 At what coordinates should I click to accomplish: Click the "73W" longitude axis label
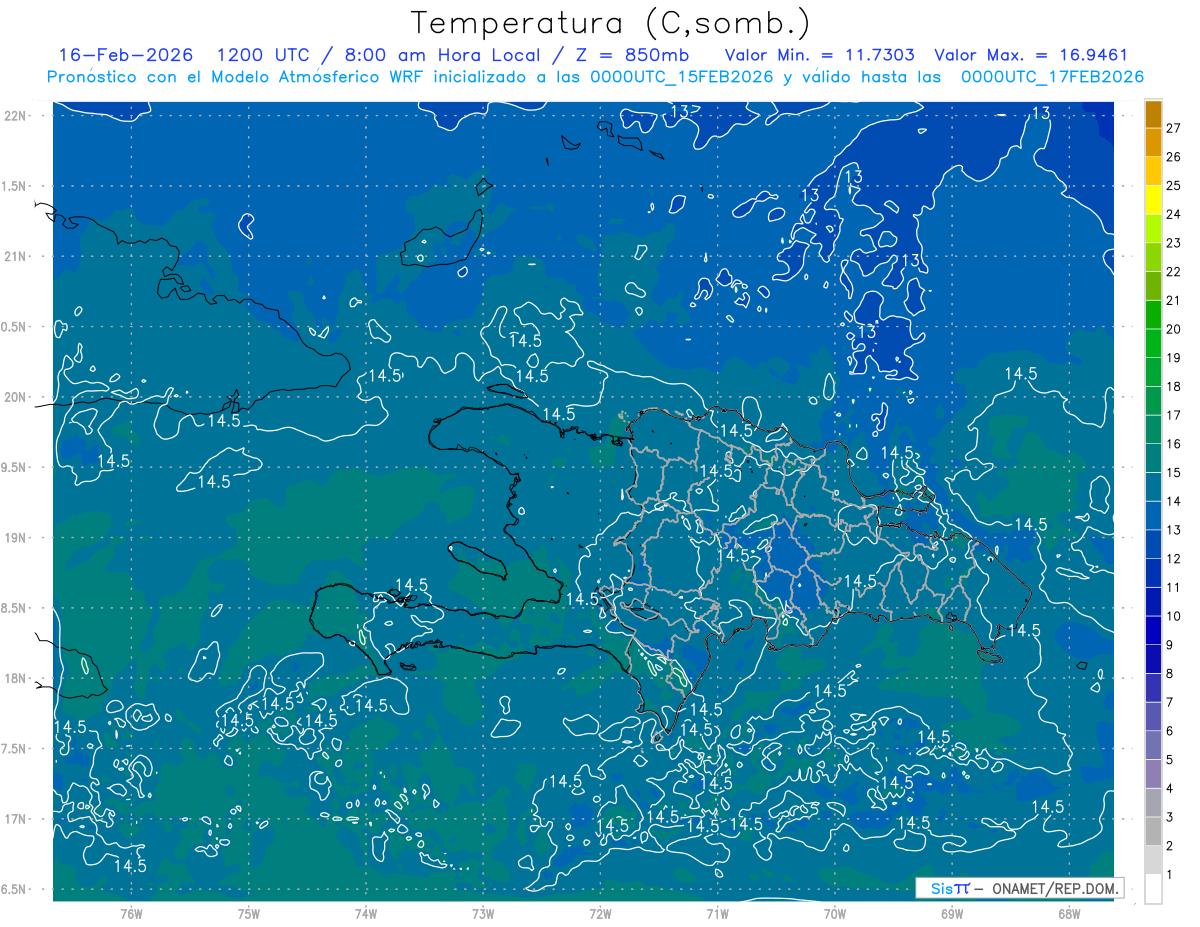click(483, 913)
